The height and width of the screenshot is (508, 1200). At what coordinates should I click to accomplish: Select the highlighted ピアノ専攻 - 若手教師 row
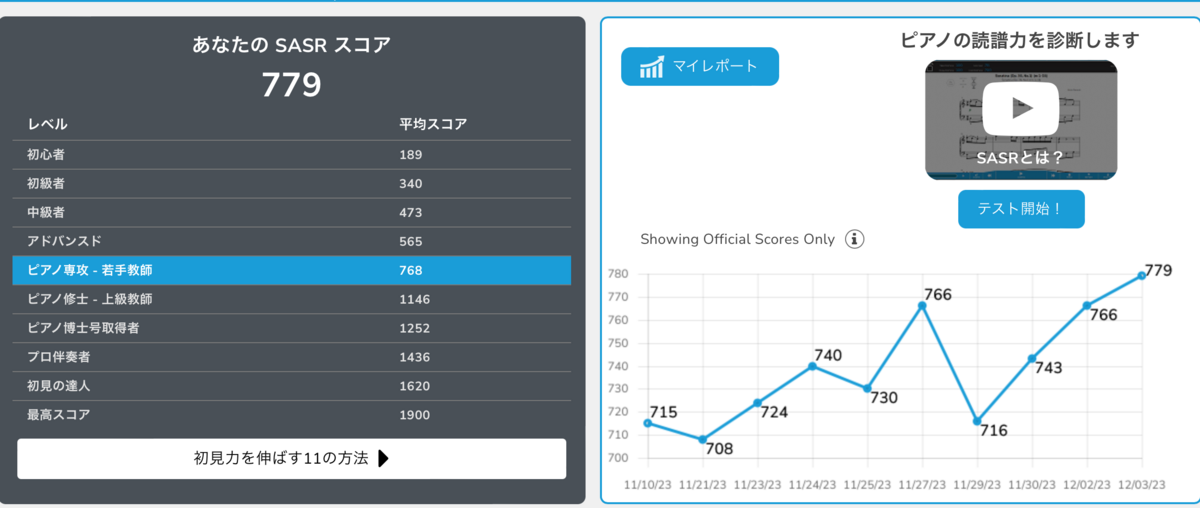pyautogui.click(x=291, y=270)
